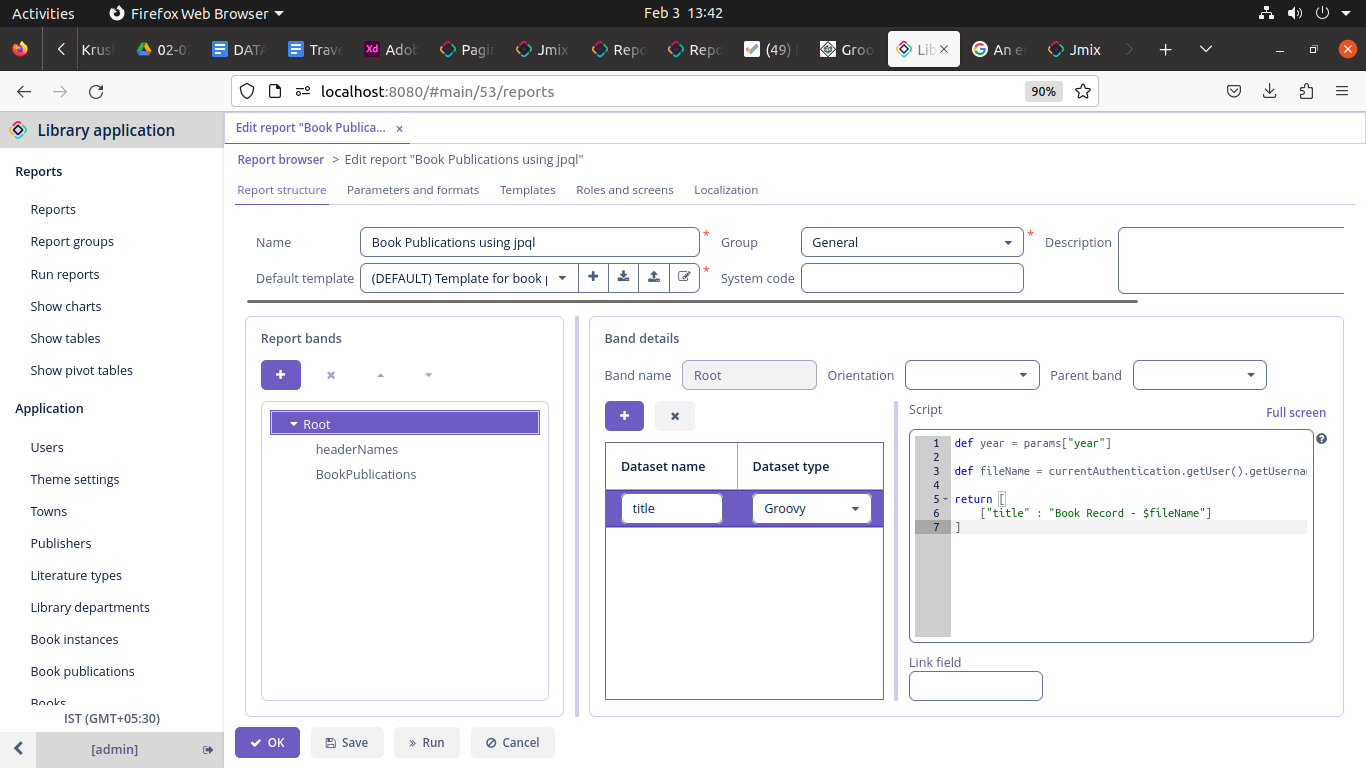The height and width of the screenshot is (768, 1366).
Task: Click the Save button
Action: pos(346,742)
